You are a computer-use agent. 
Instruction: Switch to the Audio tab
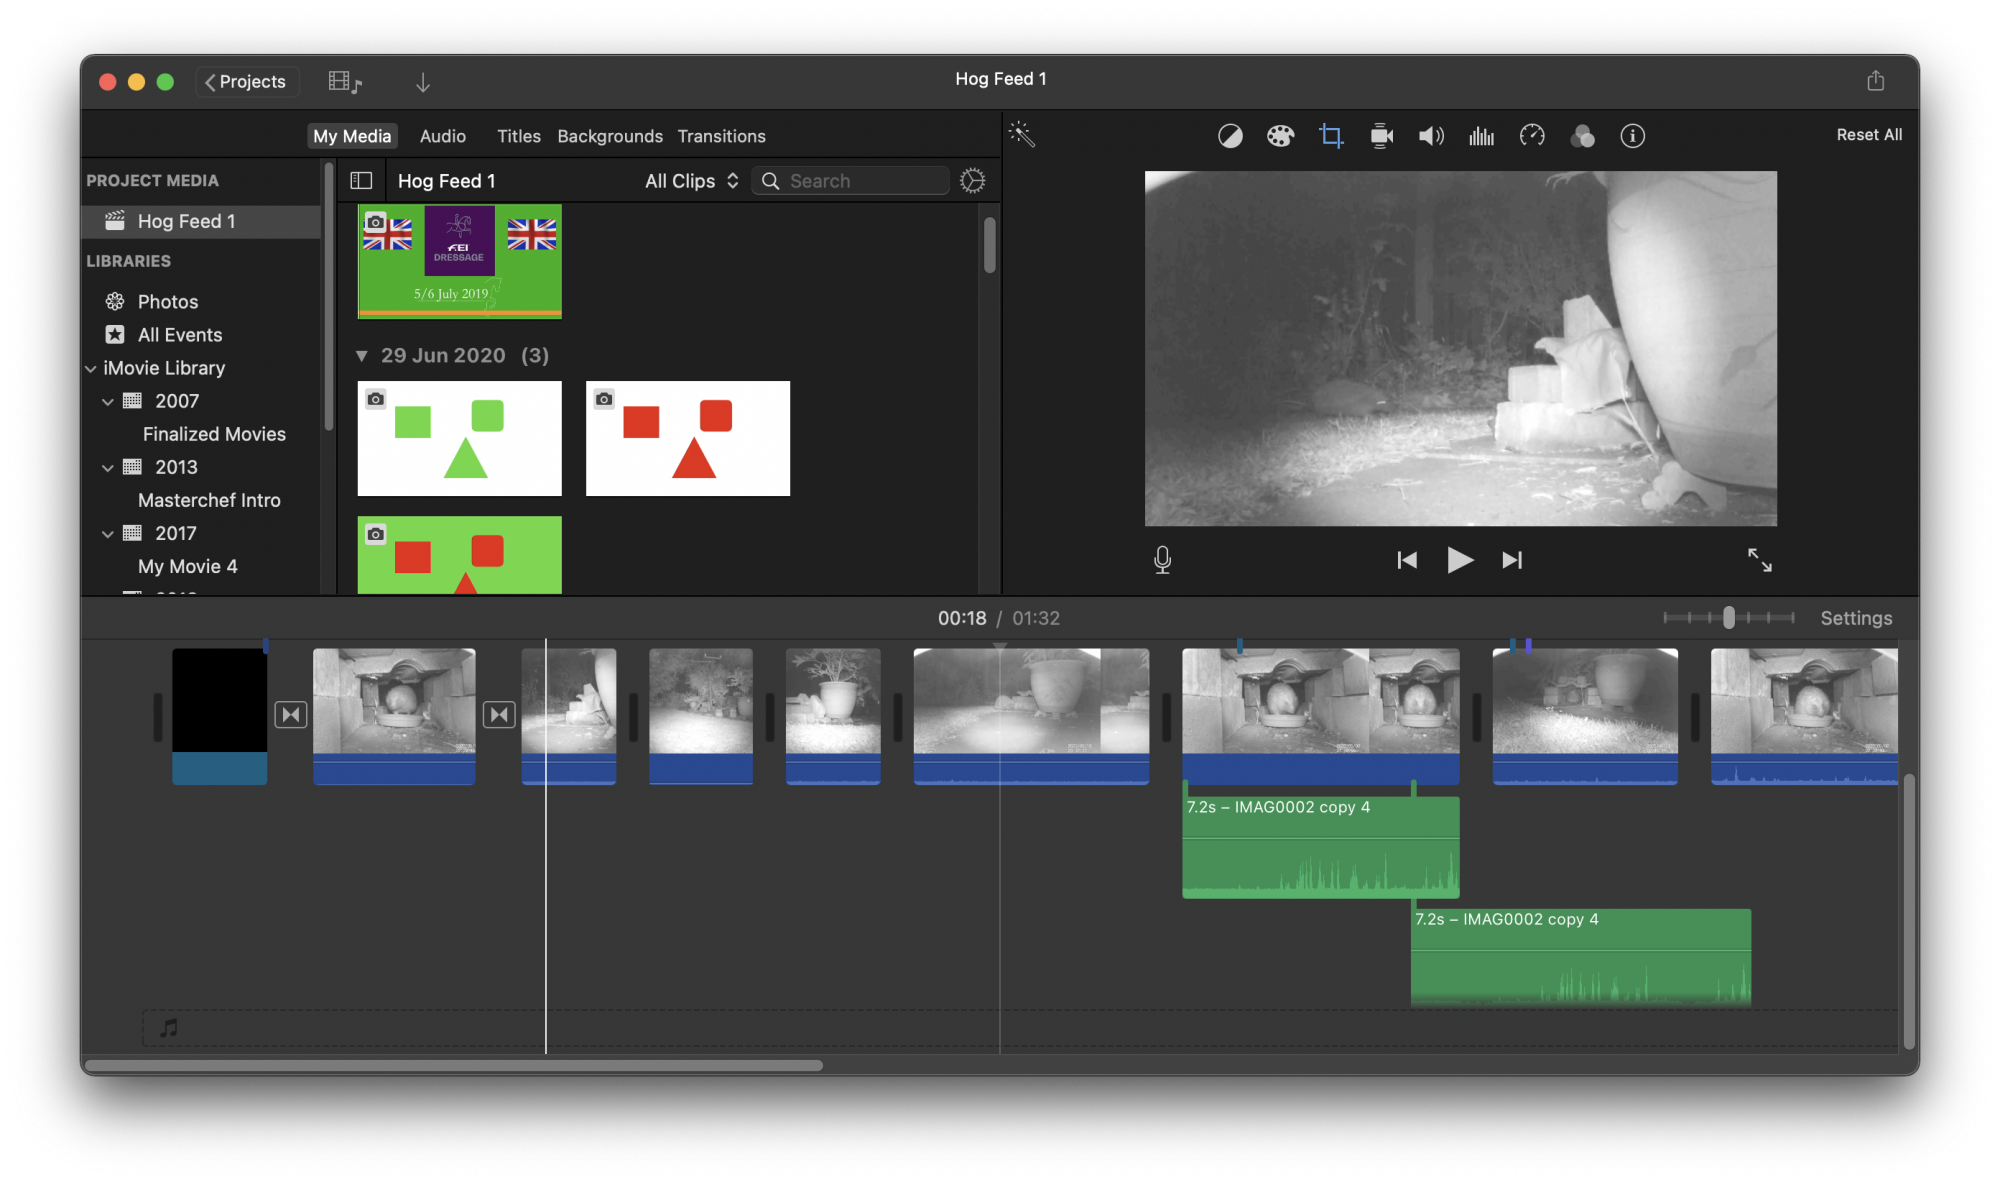[443, 136]
